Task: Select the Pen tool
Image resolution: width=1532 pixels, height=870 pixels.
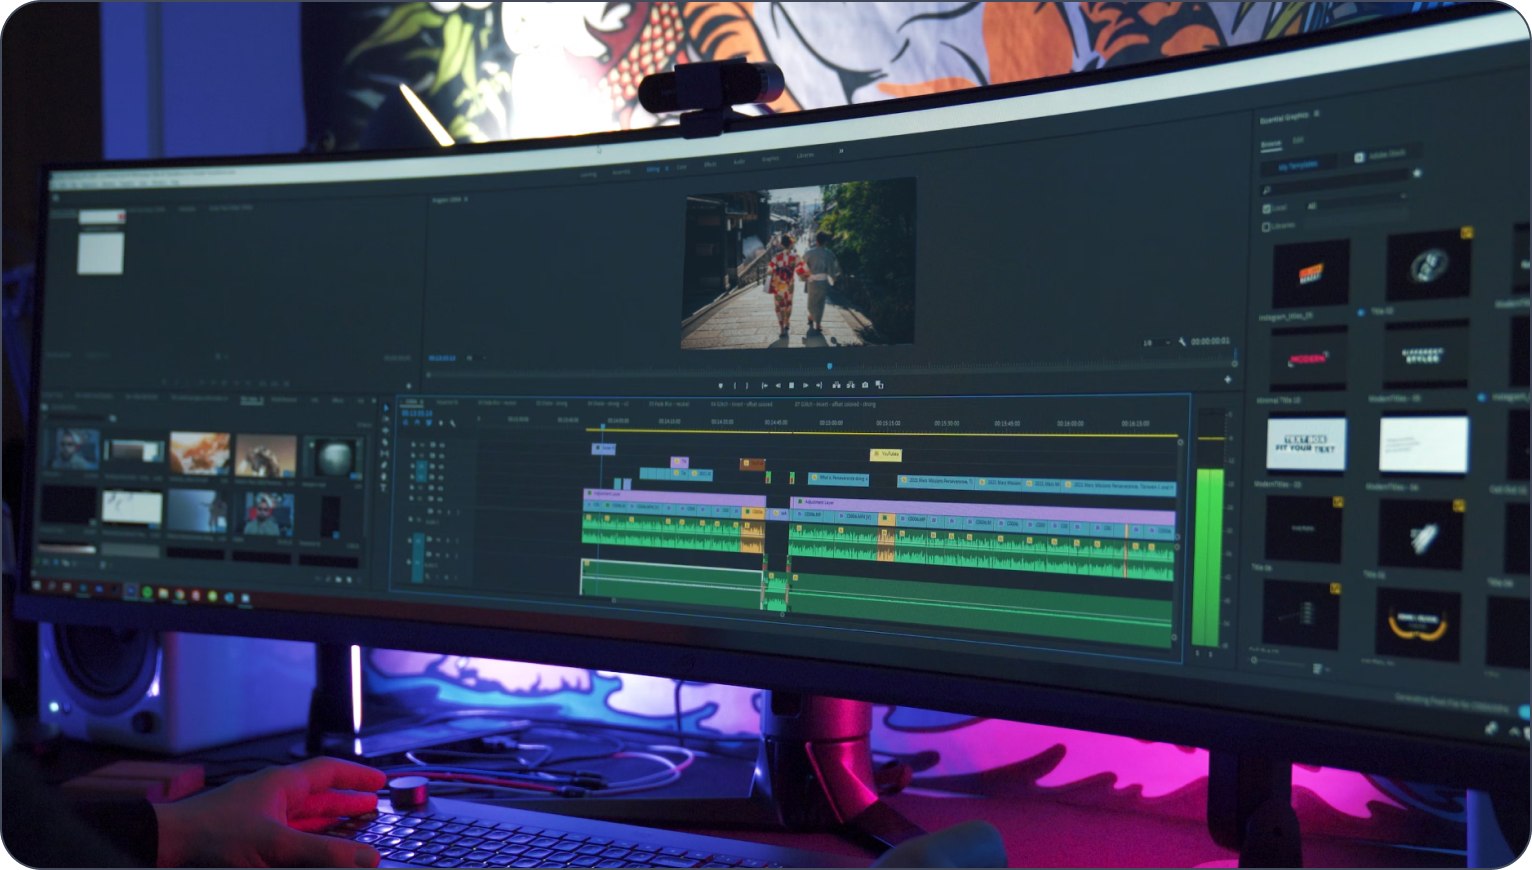Action: point(384,465)
